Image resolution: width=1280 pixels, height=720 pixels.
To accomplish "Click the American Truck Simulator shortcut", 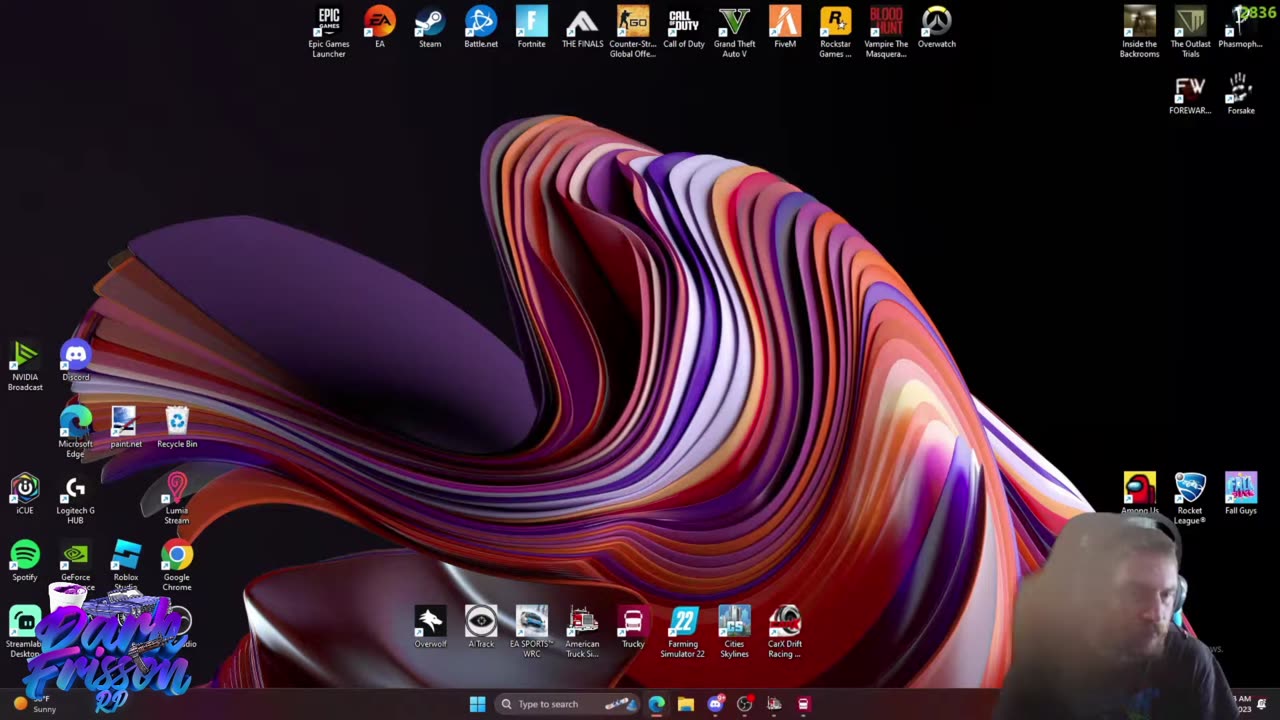I will pyautogui.click(x=582, y=631).
